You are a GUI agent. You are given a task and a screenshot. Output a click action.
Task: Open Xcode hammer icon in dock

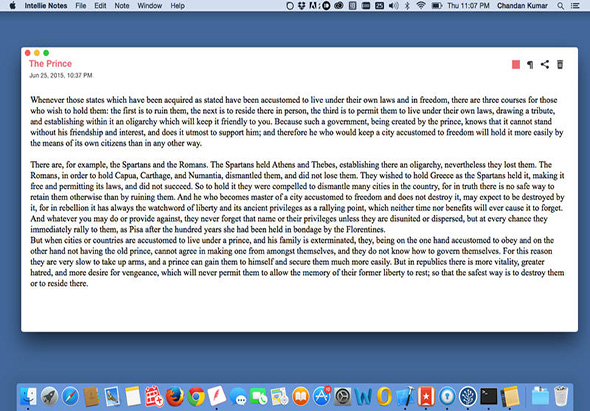point(405,396)
